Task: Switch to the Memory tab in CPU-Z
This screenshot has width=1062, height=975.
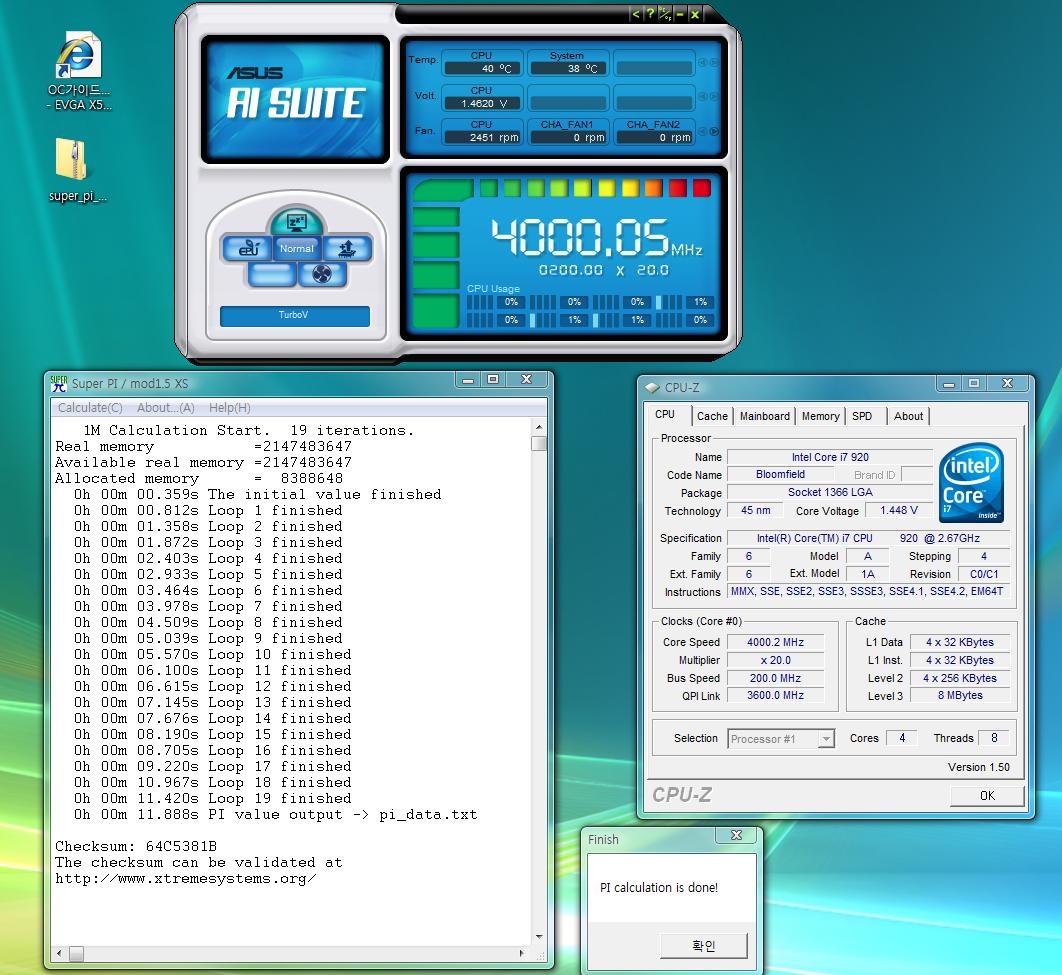Action: pos(820,416)
